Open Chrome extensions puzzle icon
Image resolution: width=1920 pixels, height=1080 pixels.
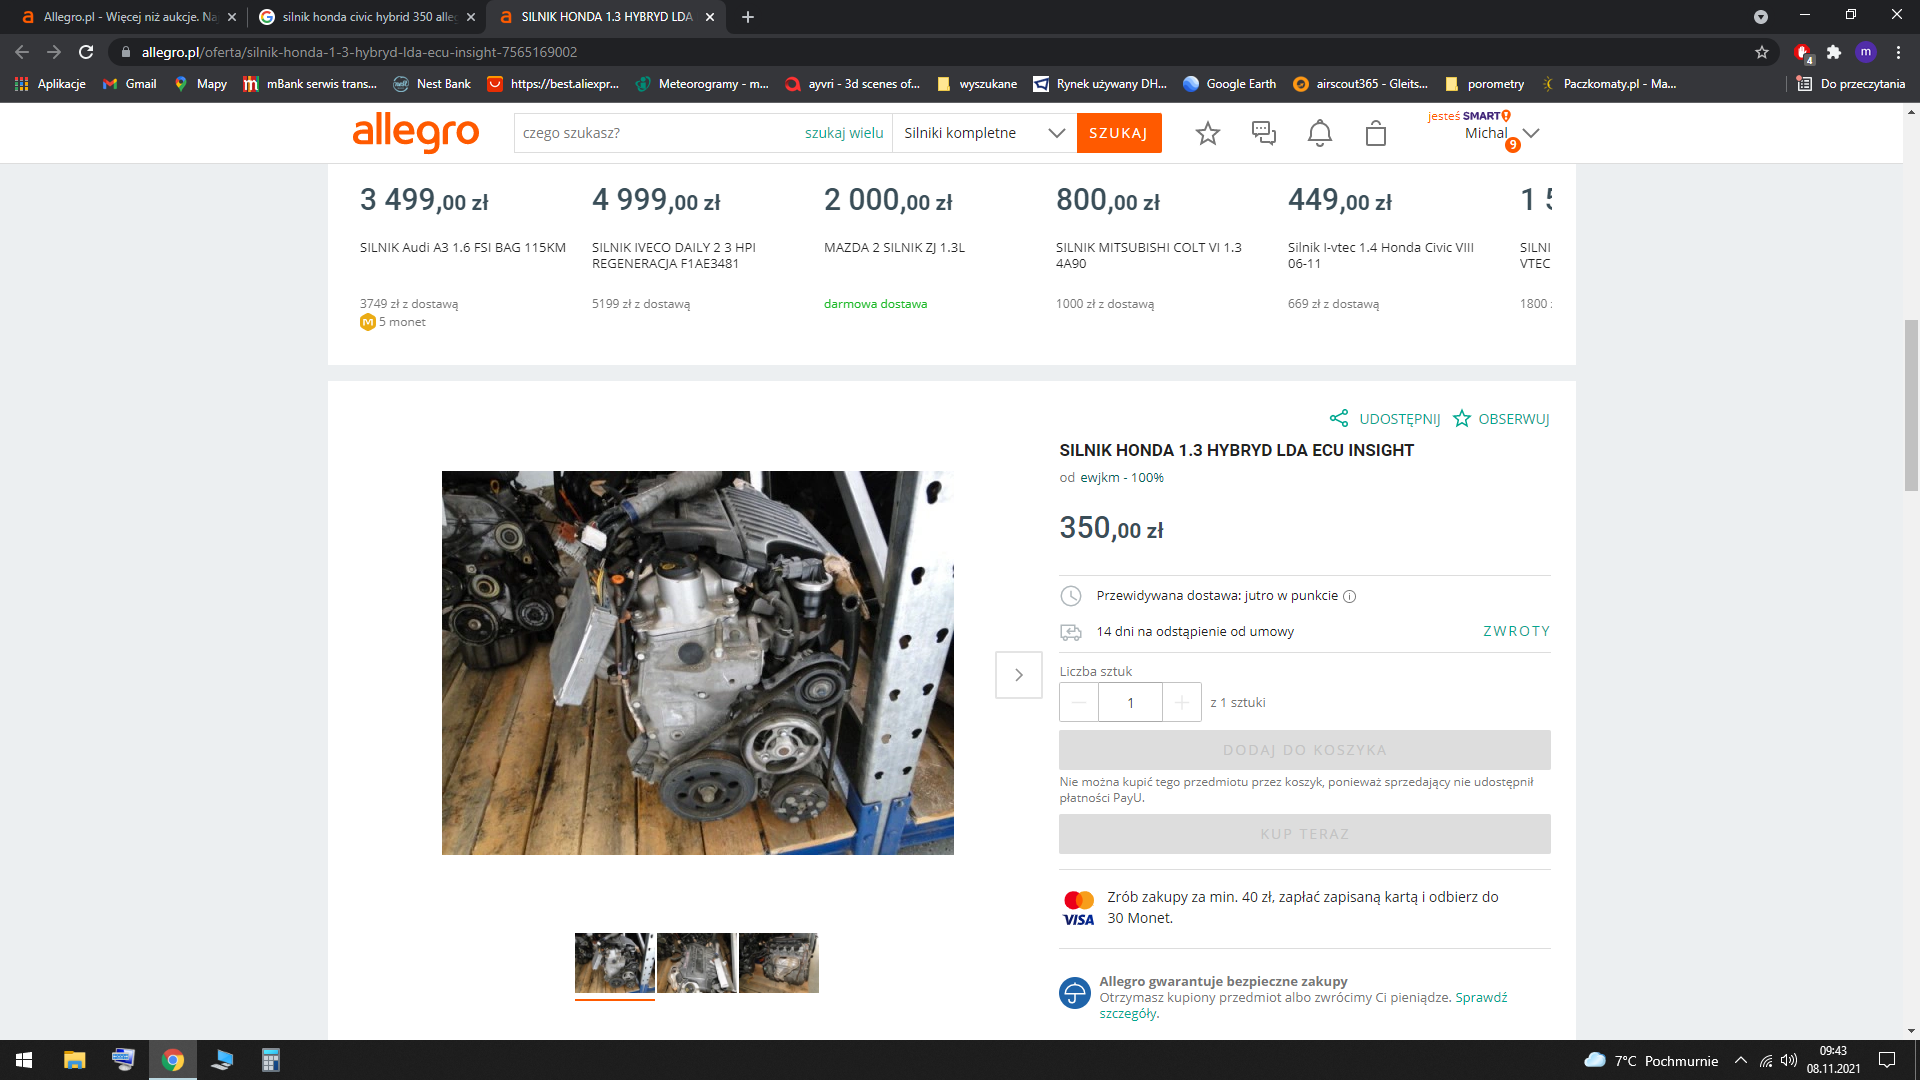[x=1833, y=52]
